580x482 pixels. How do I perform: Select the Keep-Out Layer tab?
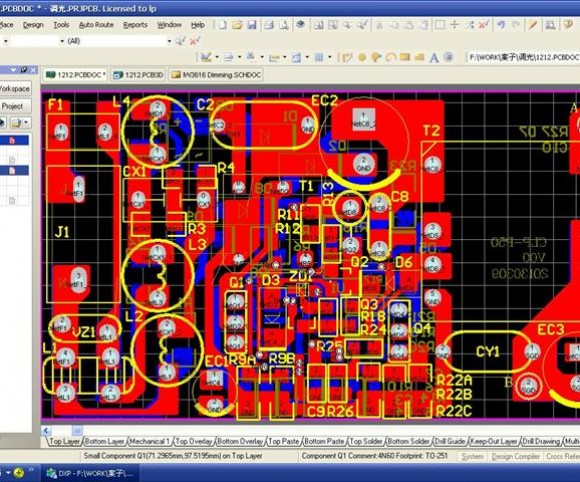(494, 441)
